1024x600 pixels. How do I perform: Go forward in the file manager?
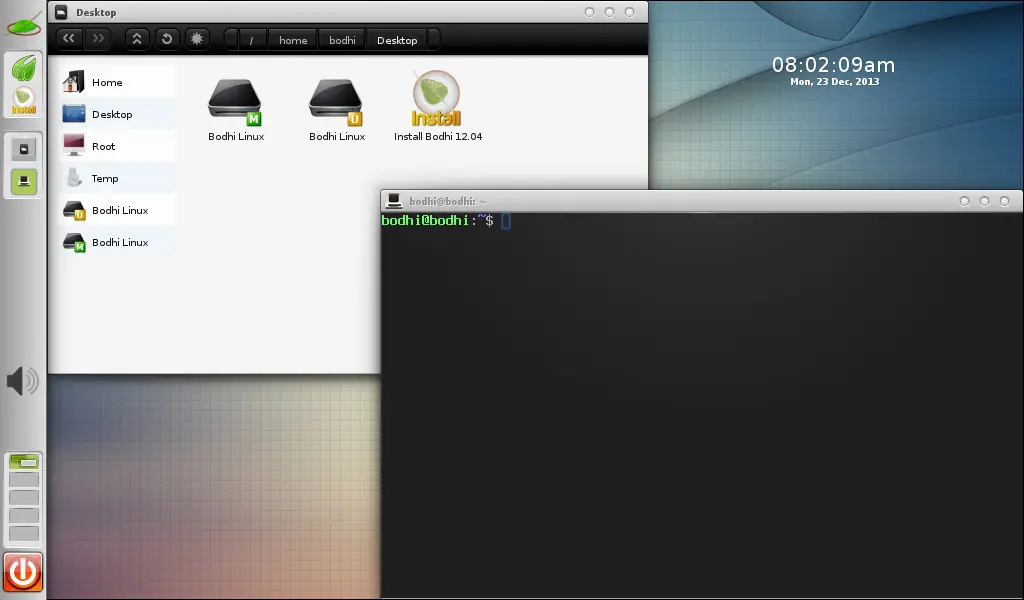[98, 39]
